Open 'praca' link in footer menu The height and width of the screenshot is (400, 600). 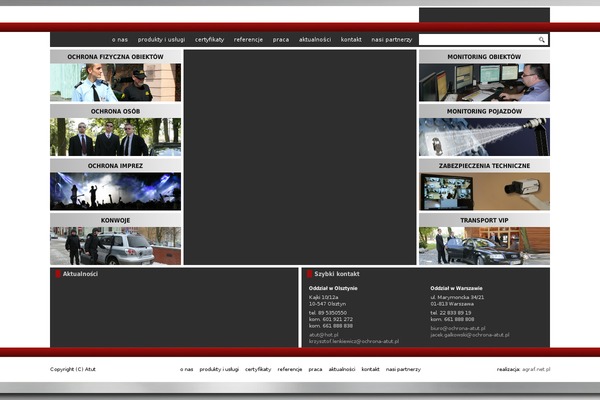click(x=315, y=369)
